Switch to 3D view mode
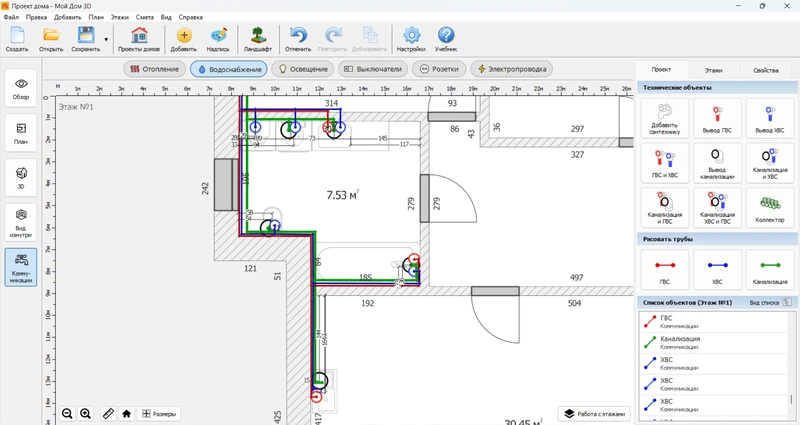The width and height of the screenshot is (800, 425). [x=21, y=178]
